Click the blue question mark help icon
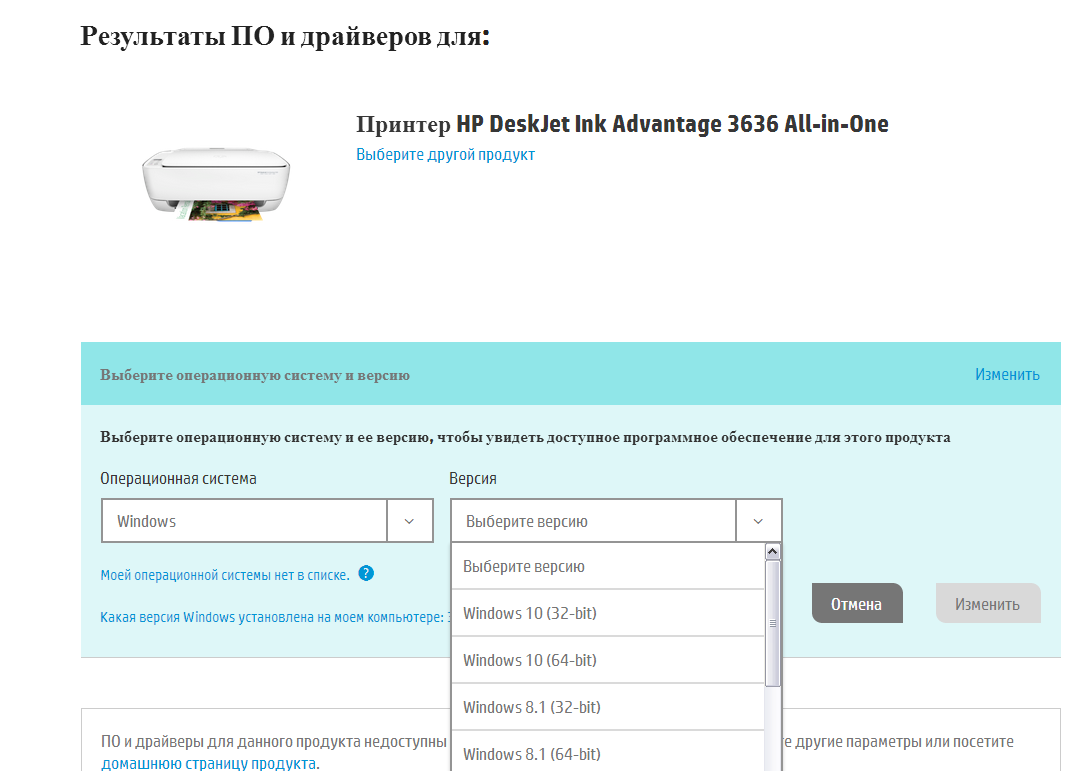The height and width of the screenshot is (771, 1072). pyautogui.click(x=366, y=573)
